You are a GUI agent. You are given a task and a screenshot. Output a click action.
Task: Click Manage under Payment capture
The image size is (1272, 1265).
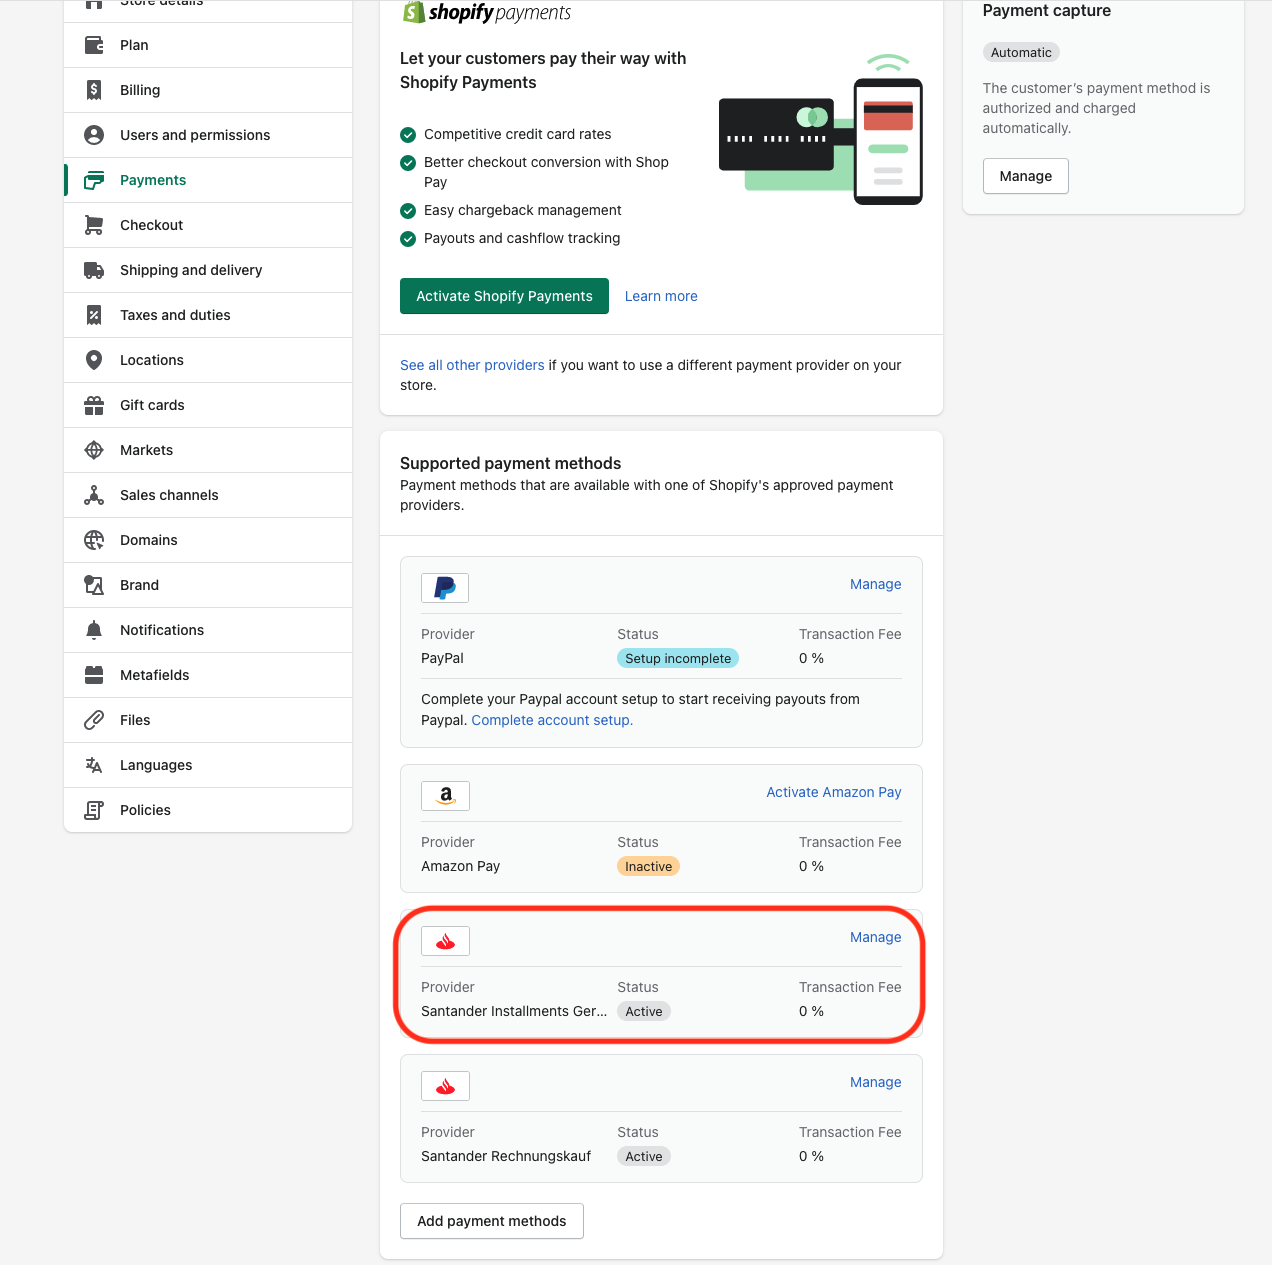1026,176
